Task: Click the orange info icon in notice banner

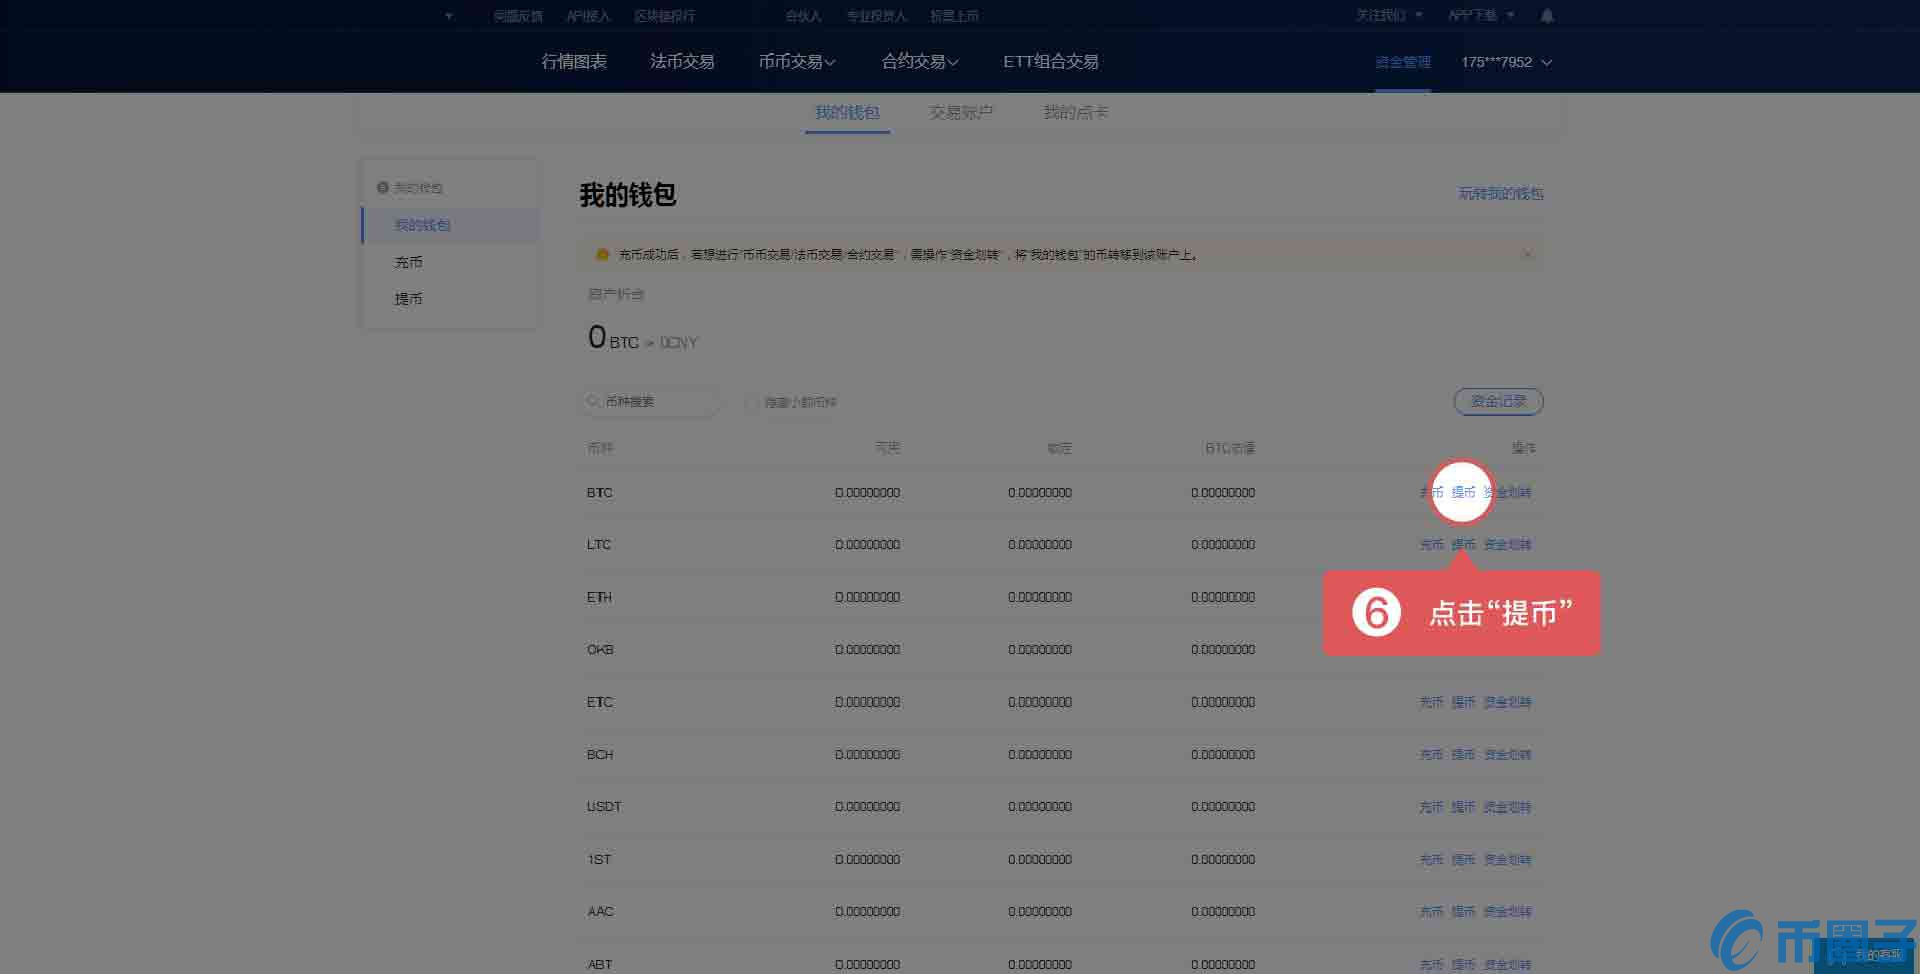Action: click(602, 254)
